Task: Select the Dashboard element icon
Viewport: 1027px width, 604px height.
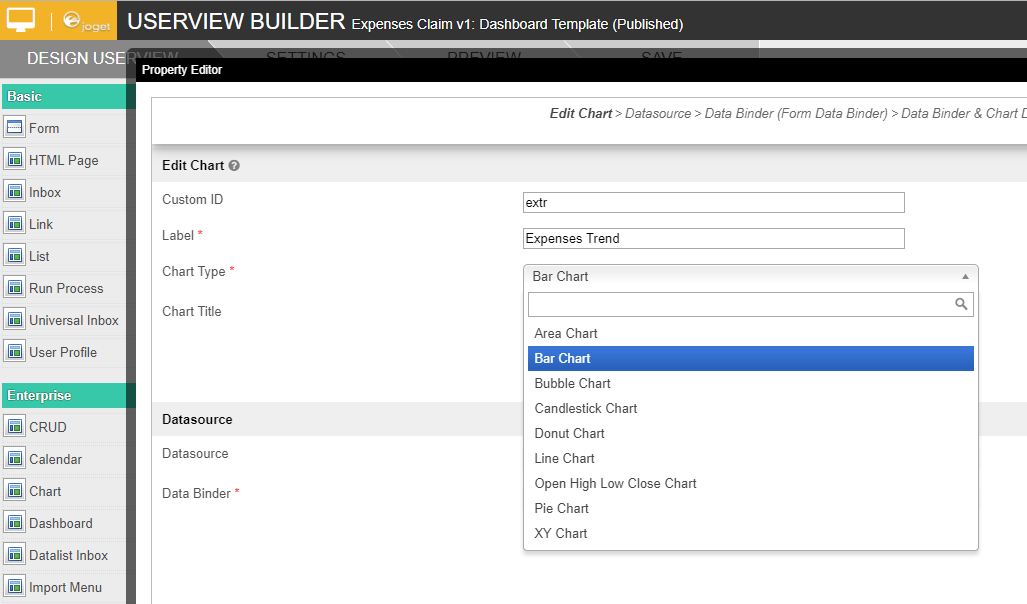Action: coord(14,523)
